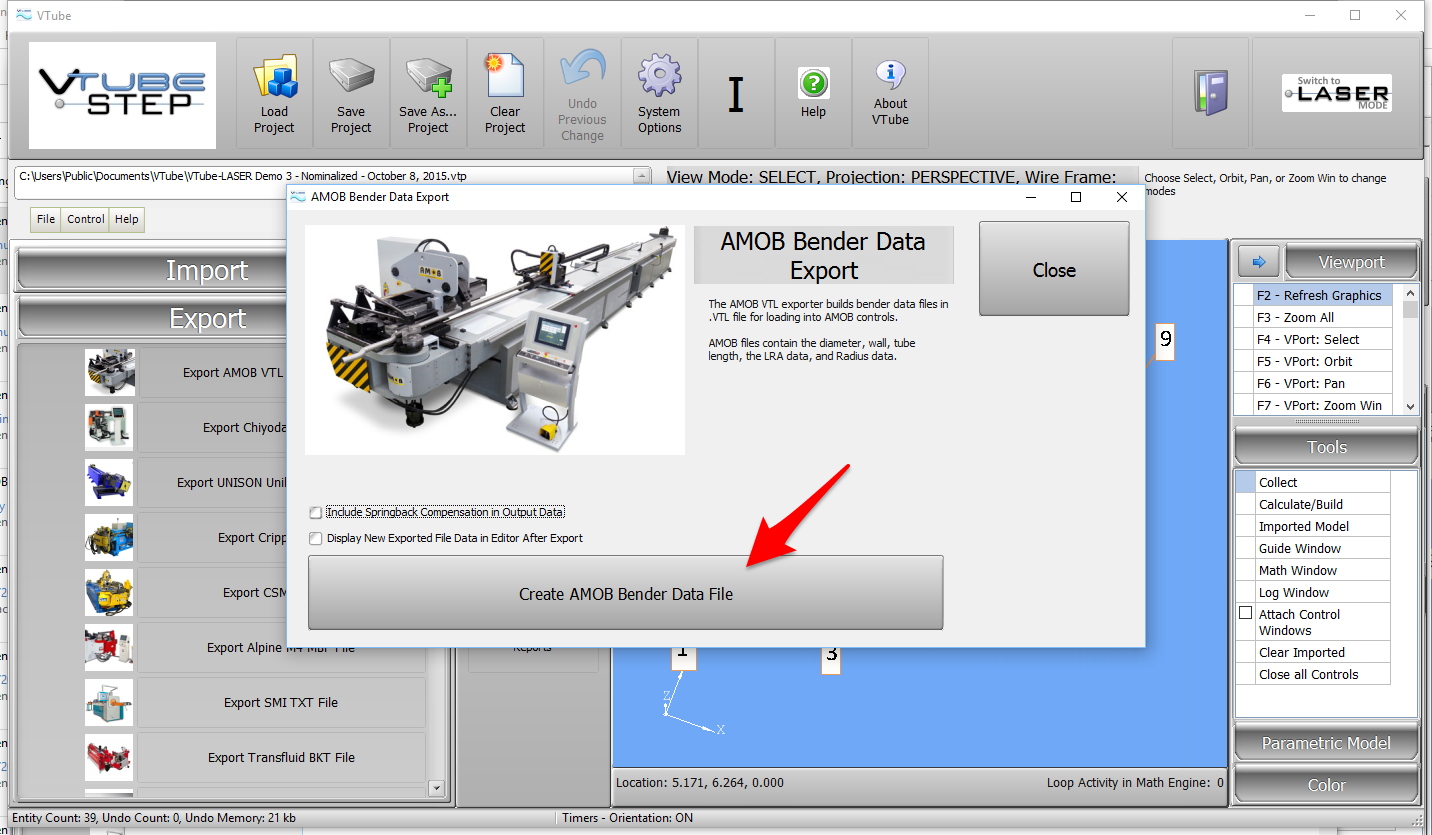Open the project path dropdown
The image size is (1432, 835).
point(641,177)
